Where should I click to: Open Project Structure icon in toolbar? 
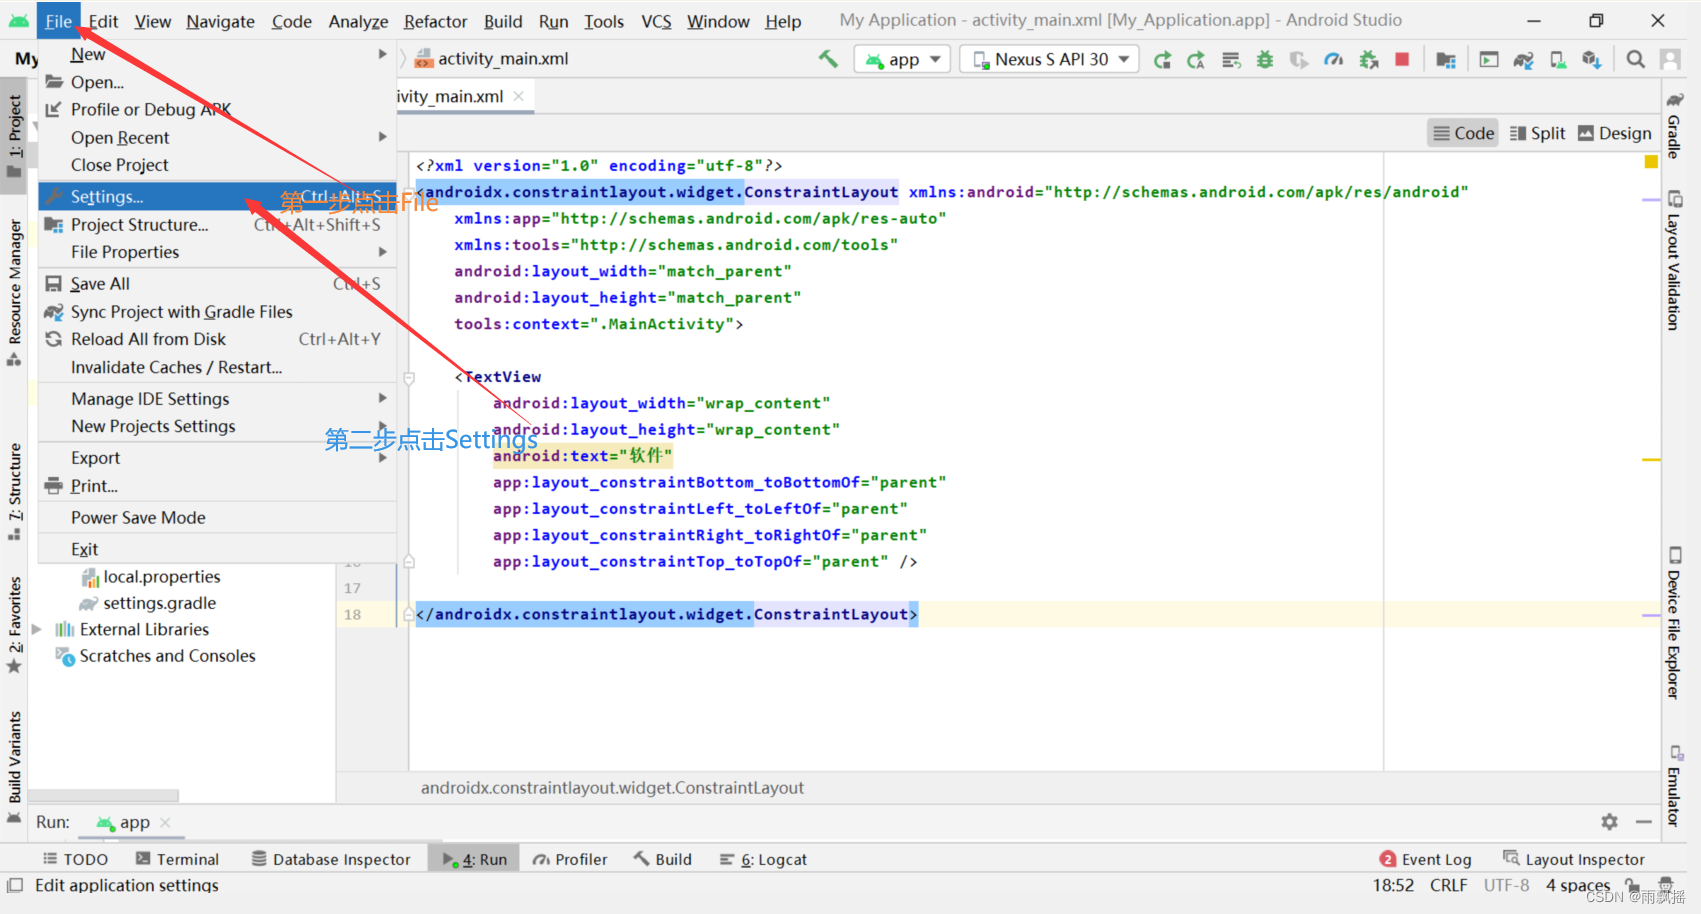pyautogui.click(x=1446, y=60)
